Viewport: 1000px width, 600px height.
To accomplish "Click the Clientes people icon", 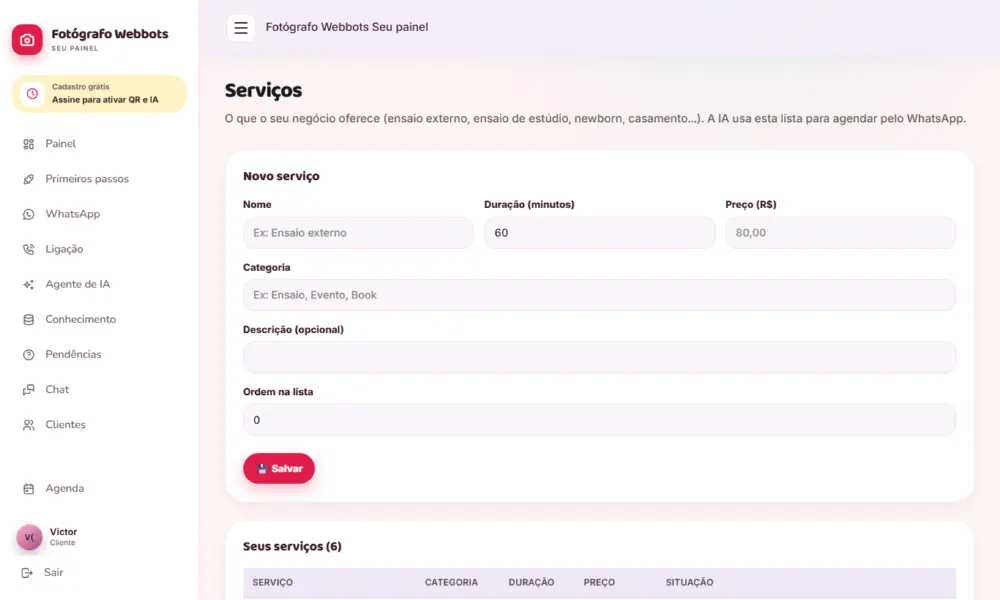I will pos(29,425).
